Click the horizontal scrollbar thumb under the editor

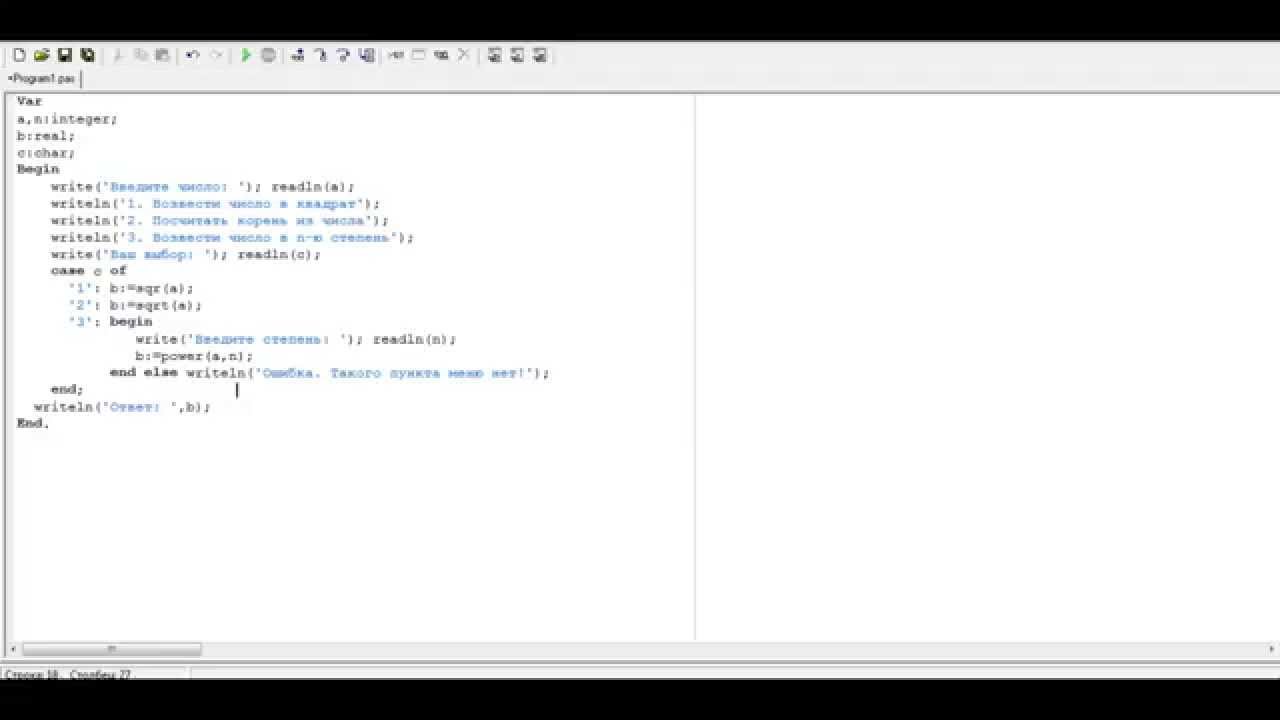coord(111,649)
